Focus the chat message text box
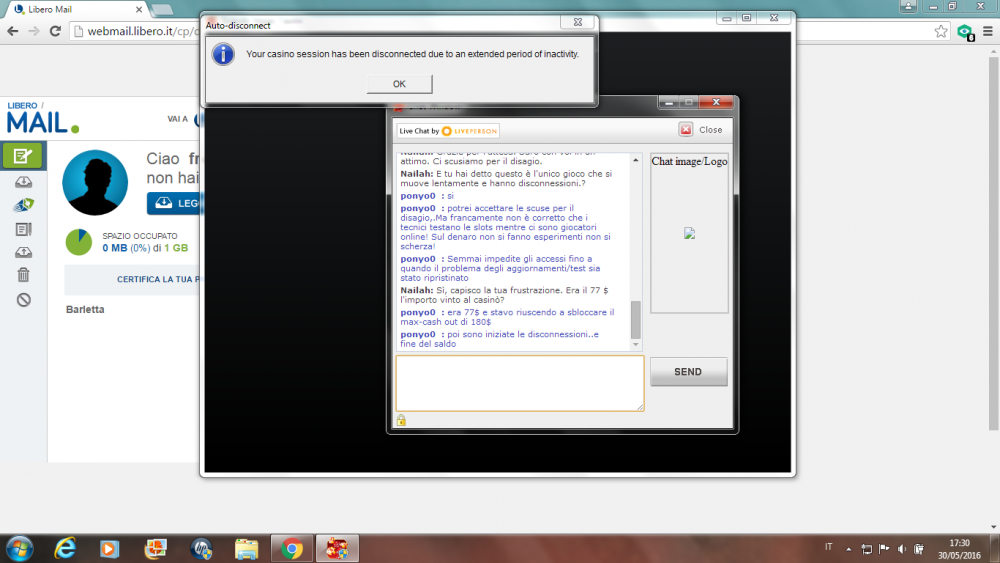The height and width of the screenshot is (563, 1000). click(x=519, y=383)
